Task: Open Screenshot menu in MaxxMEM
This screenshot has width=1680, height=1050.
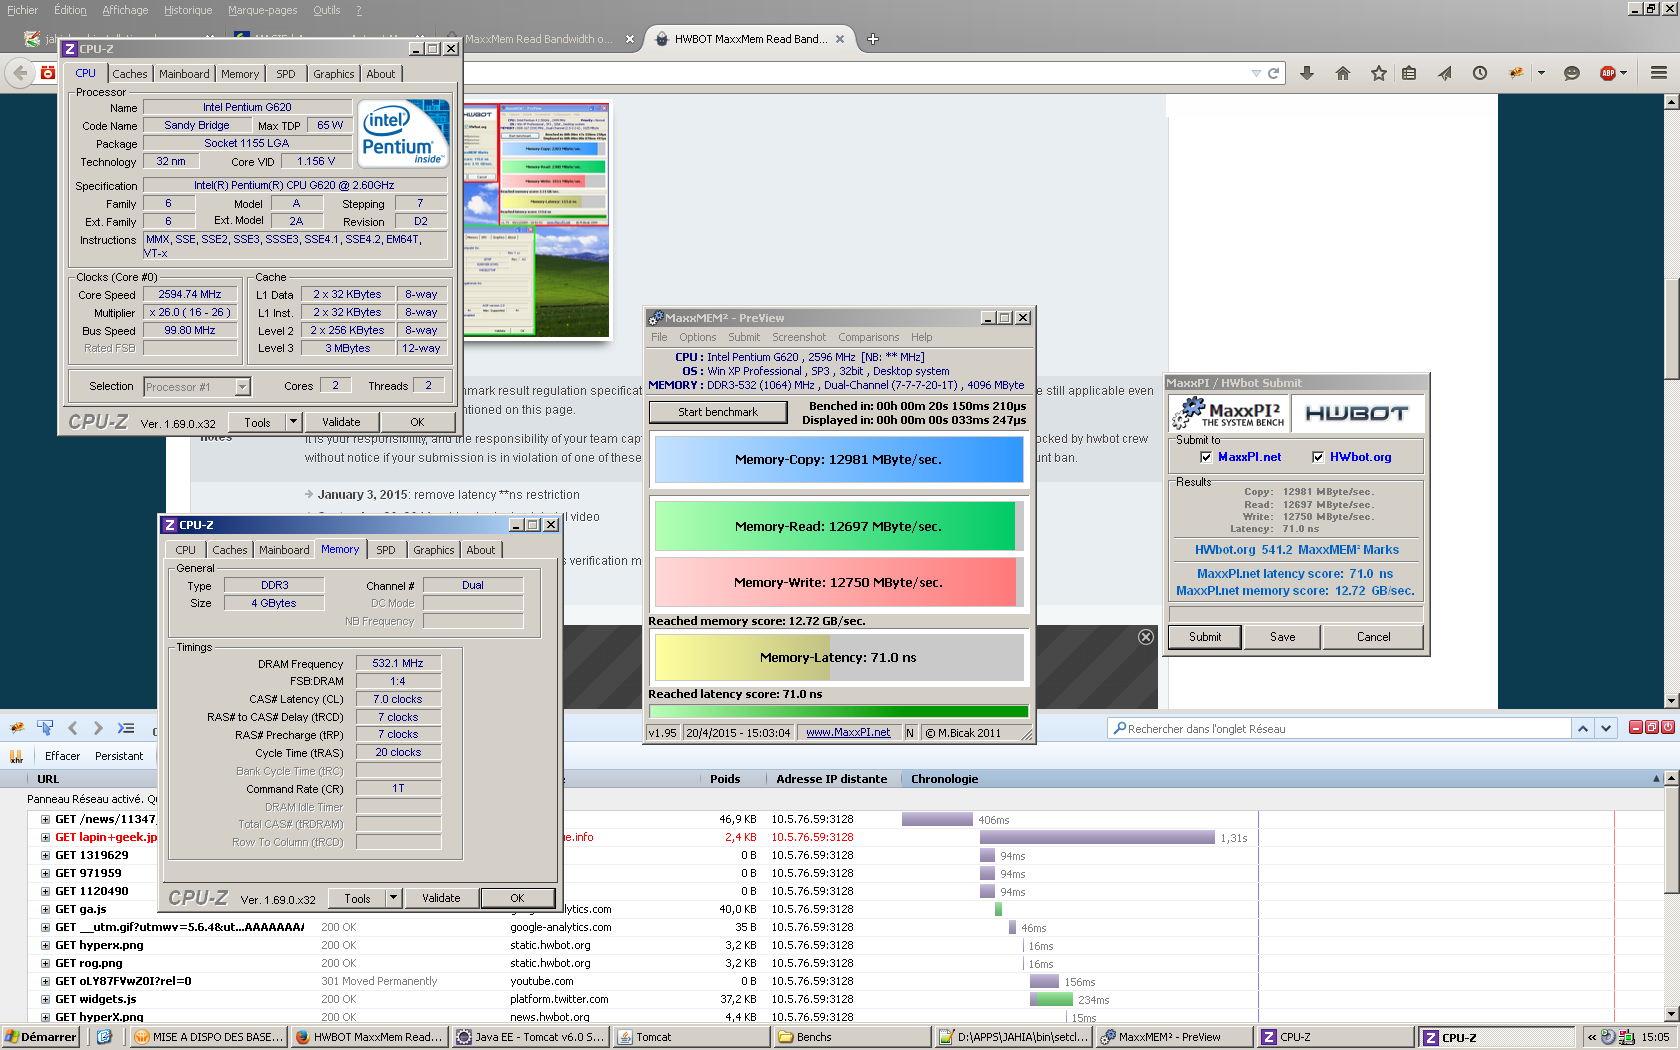Action: pyautogui.click(x=799, y=337)
